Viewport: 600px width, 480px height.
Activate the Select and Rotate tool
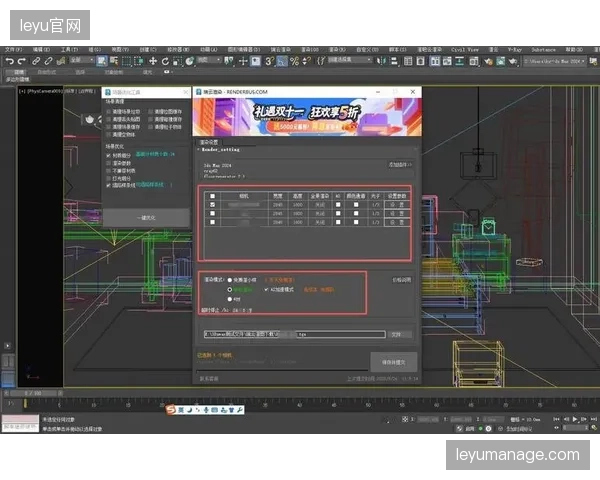coord(165,61)
